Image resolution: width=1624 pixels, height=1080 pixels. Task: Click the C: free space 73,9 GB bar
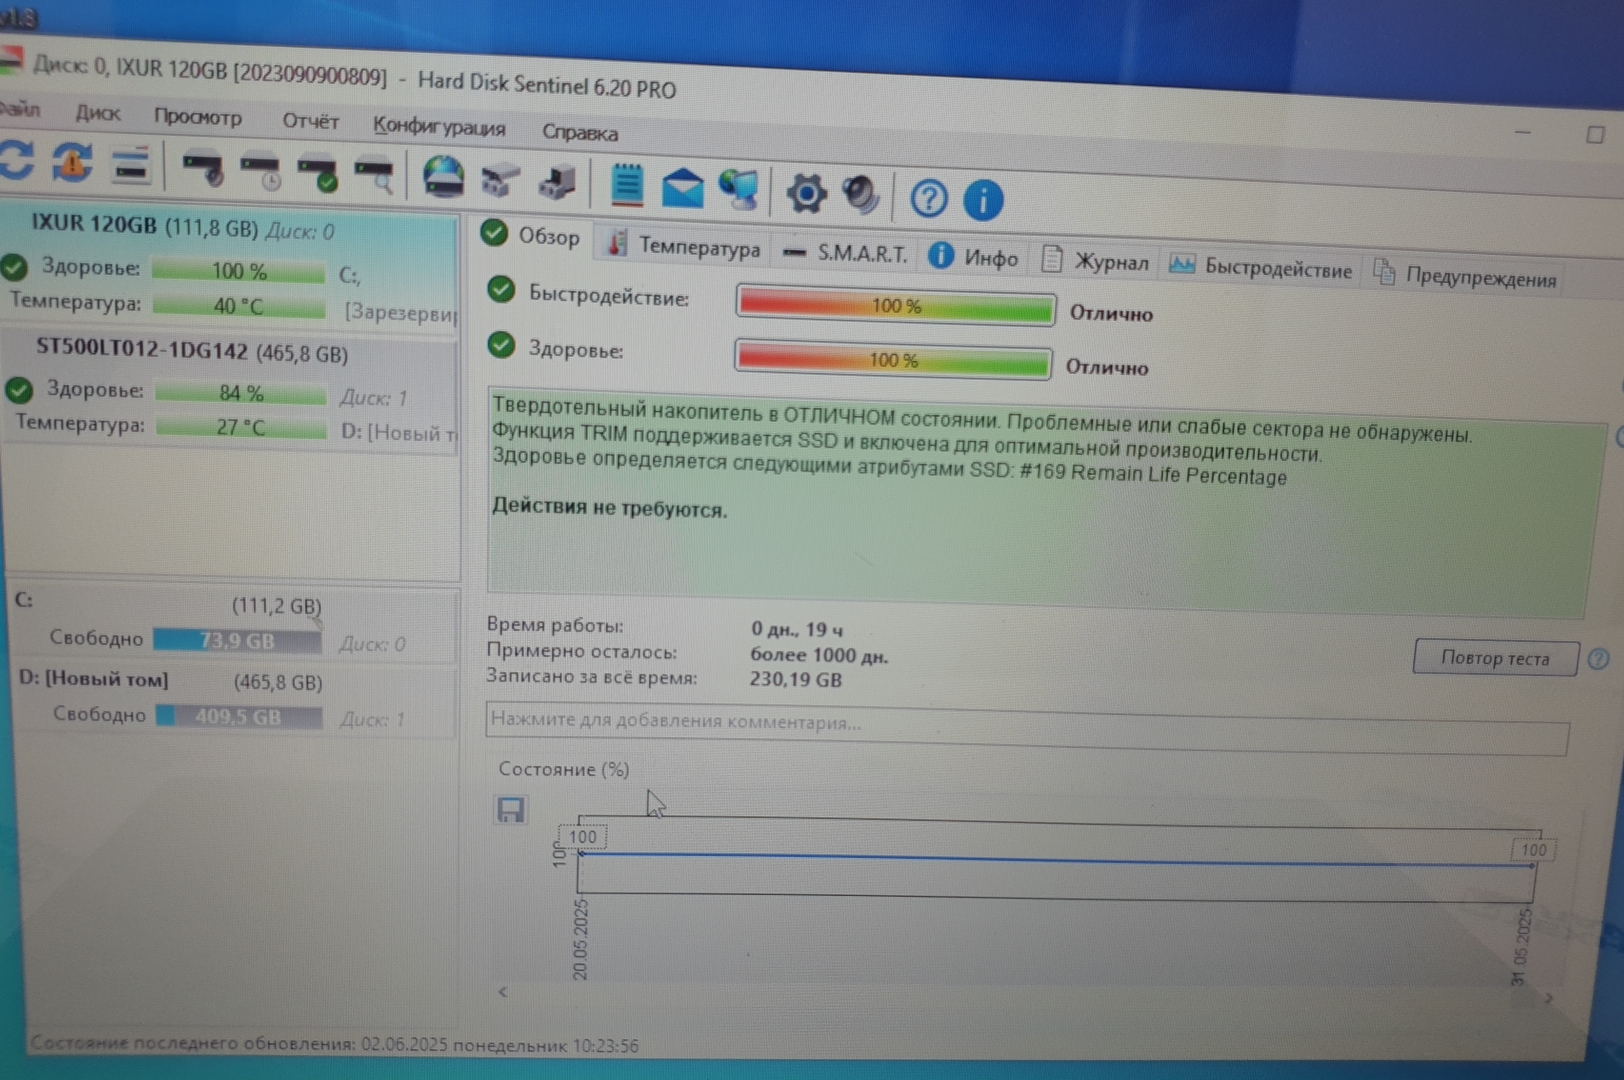click(x=237, y=641)
